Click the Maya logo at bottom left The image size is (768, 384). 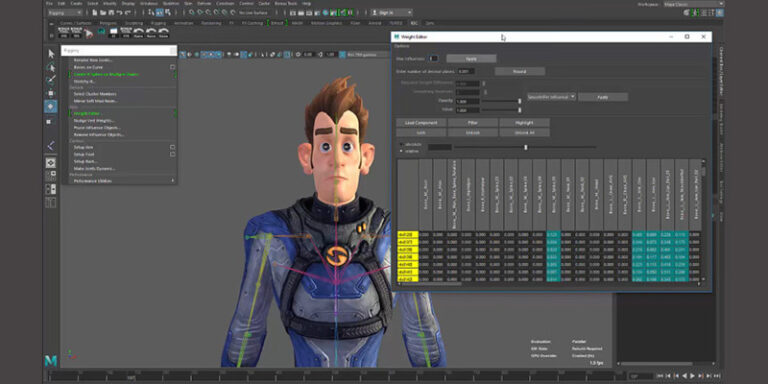pyautogui.click(x=51, y=360)
